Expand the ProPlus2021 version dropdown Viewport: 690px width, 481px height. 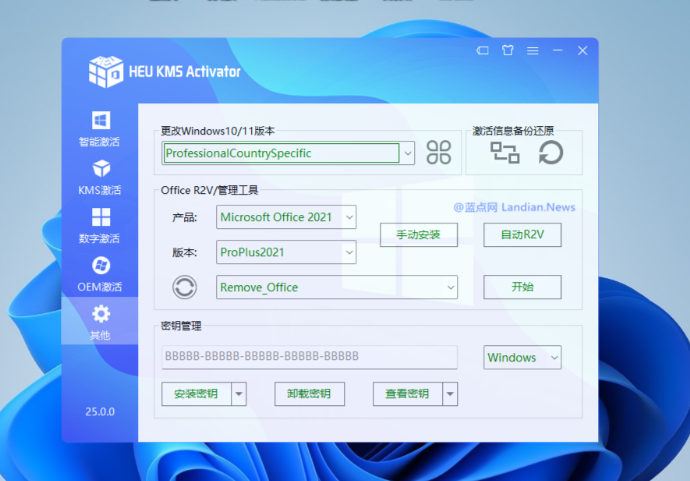click(349, 252)
